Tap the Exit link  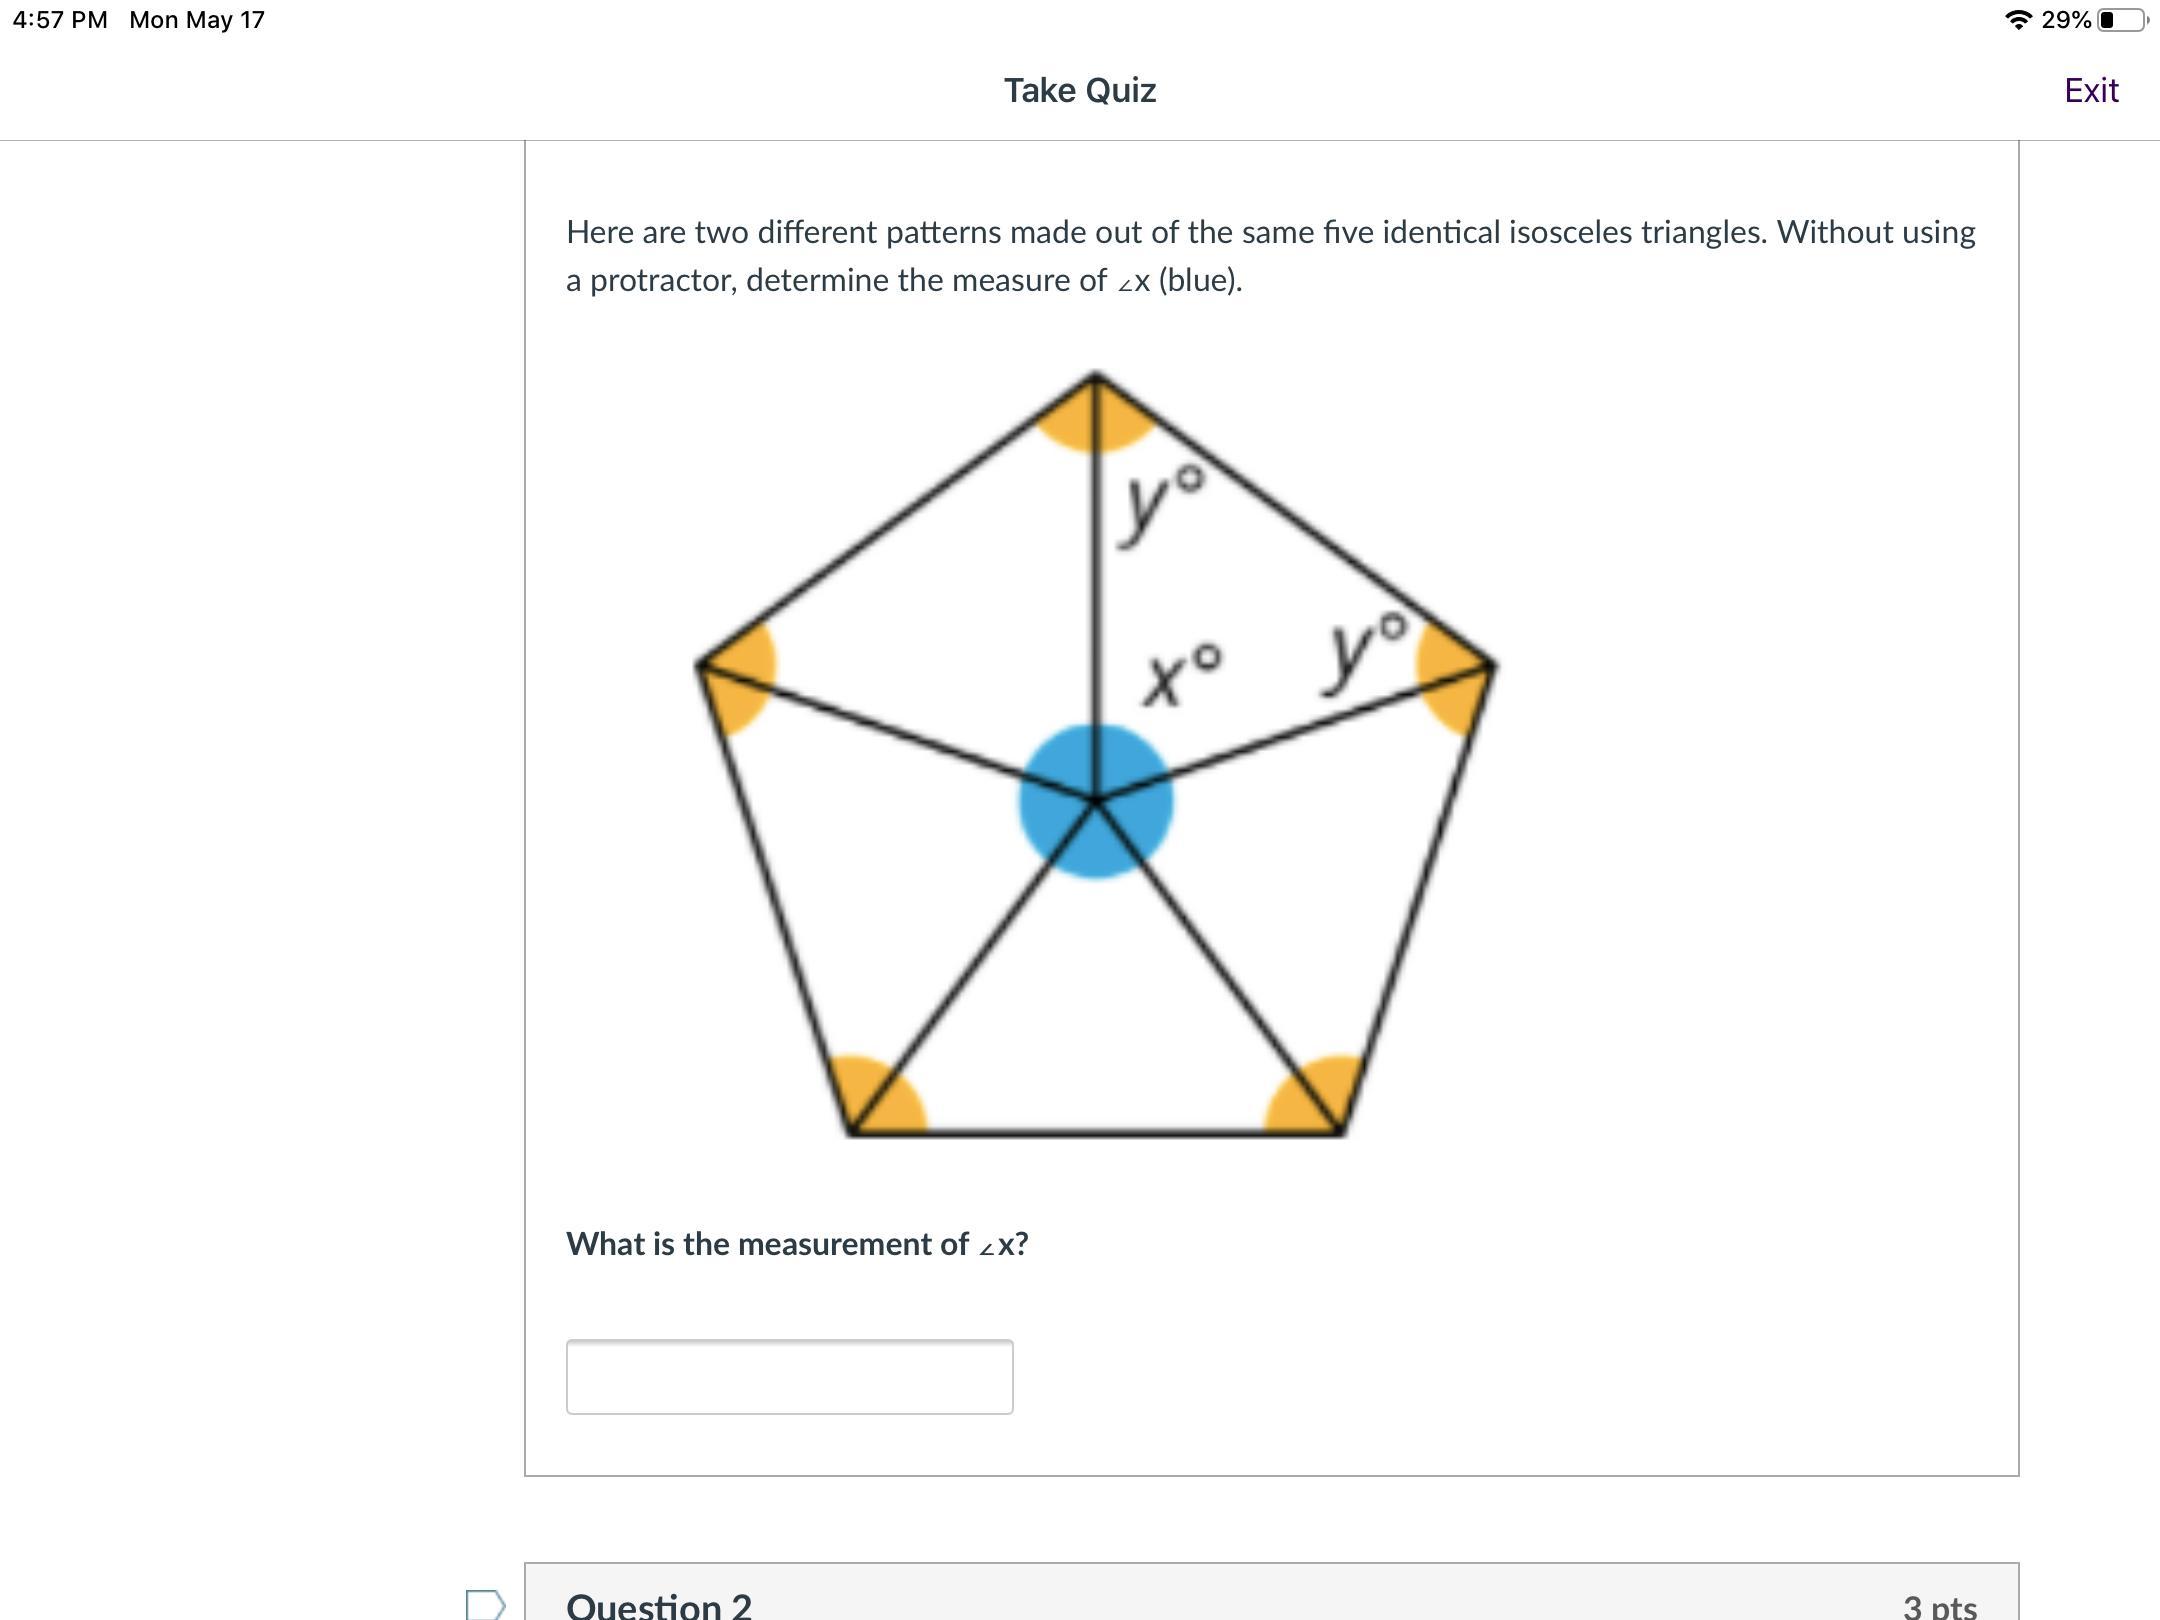(2091, 90)
